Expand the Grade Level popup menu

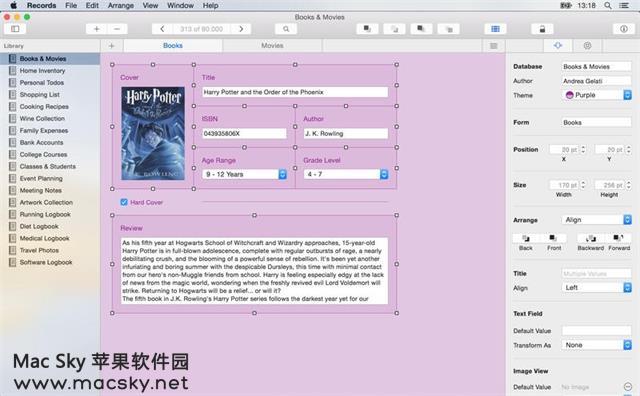tap(346, 174)
